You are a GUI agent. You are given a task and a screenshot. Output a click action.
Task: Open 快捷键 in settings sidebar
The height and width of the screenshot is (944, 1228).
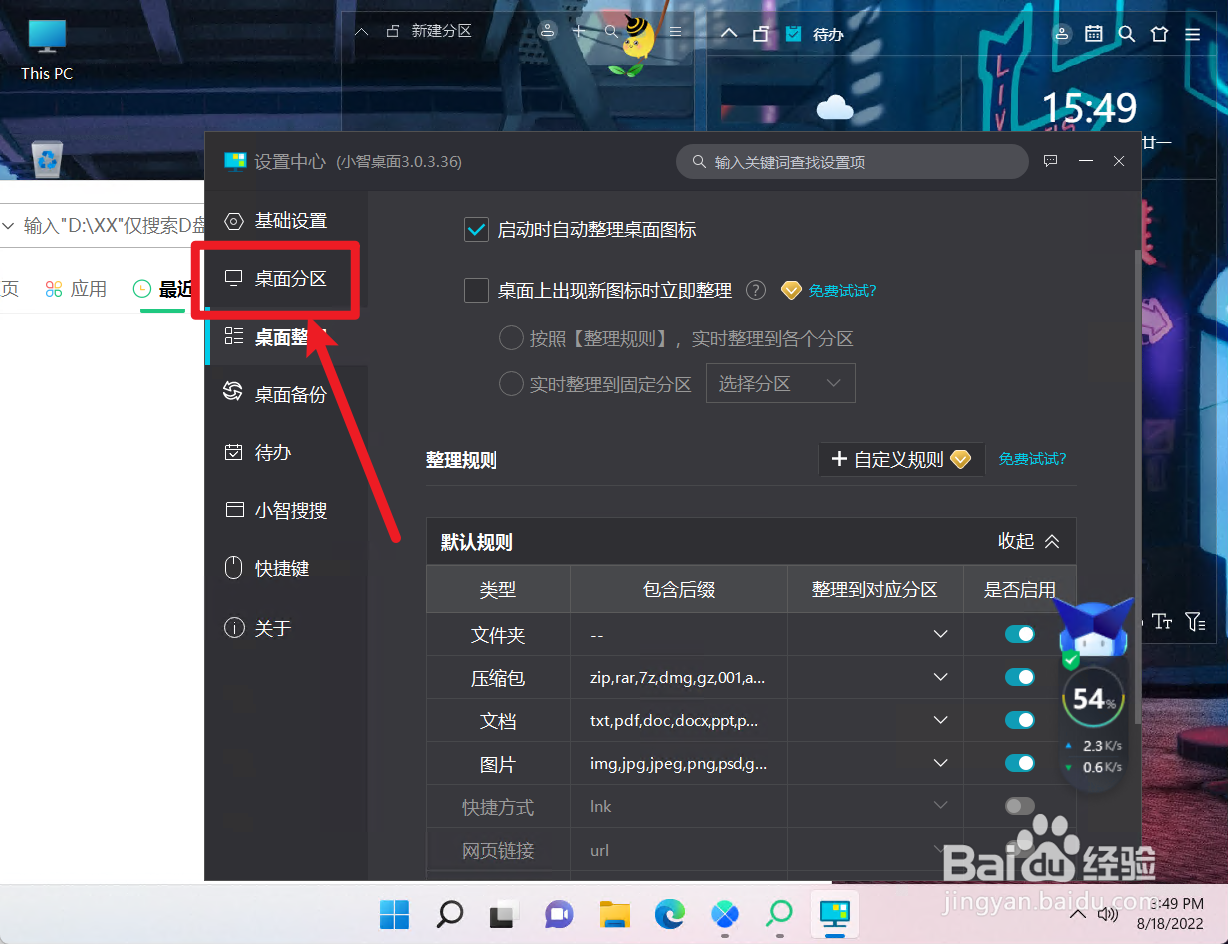point(287,568)
